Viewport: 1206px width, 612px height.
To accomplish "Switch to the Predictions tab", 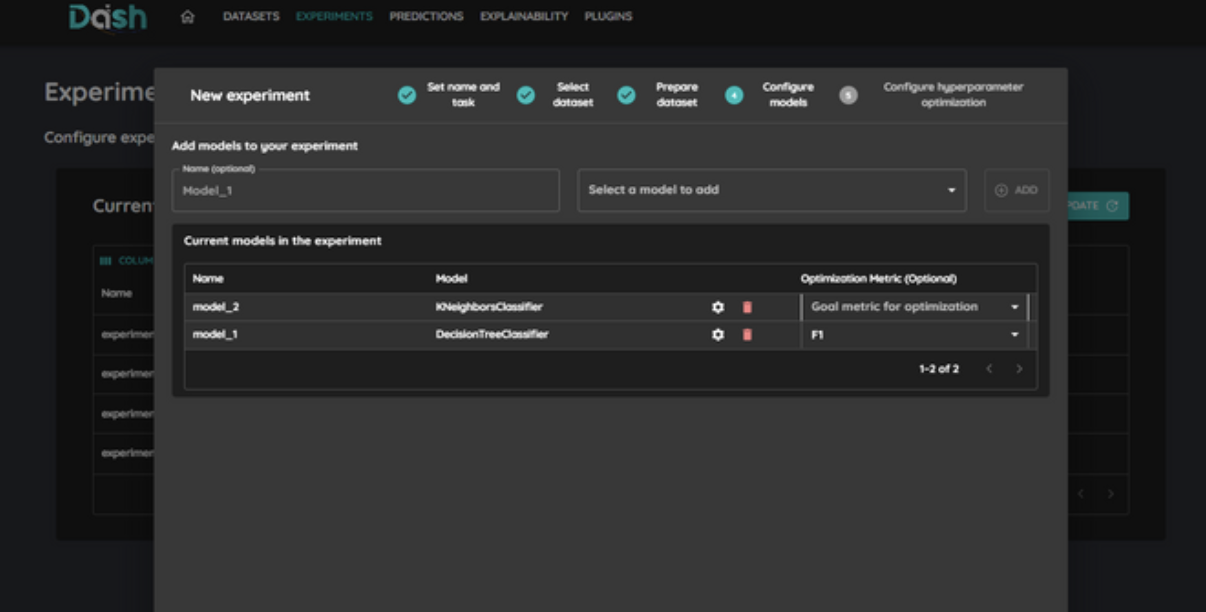I will [x=426, y=17].
